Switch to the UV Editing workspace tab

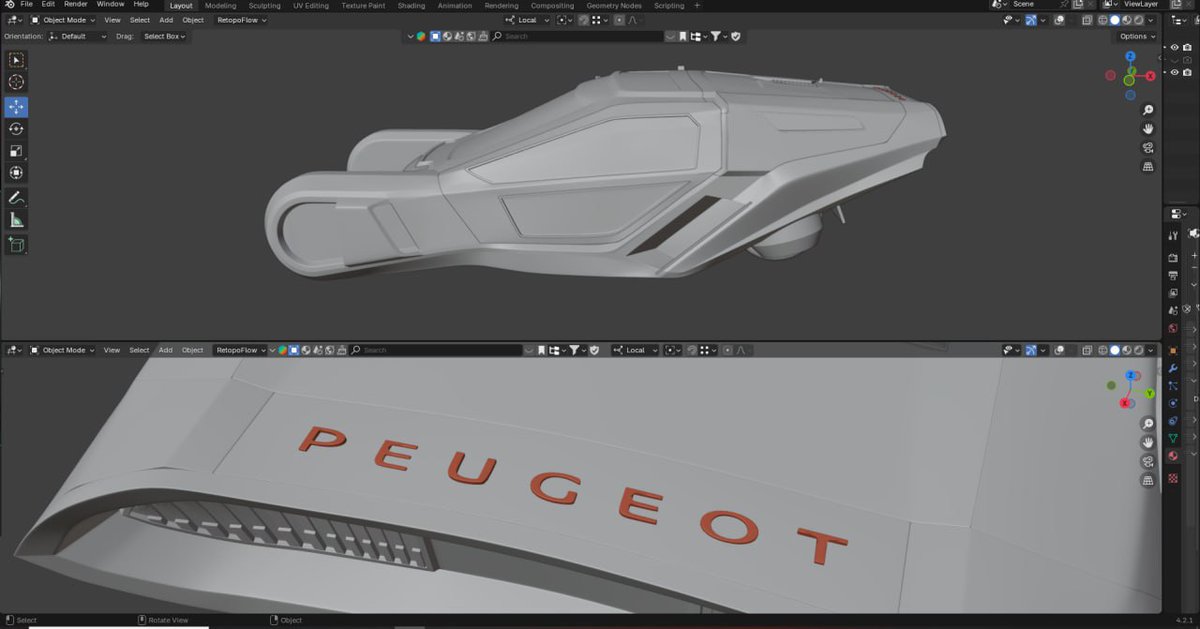point(311,5)
